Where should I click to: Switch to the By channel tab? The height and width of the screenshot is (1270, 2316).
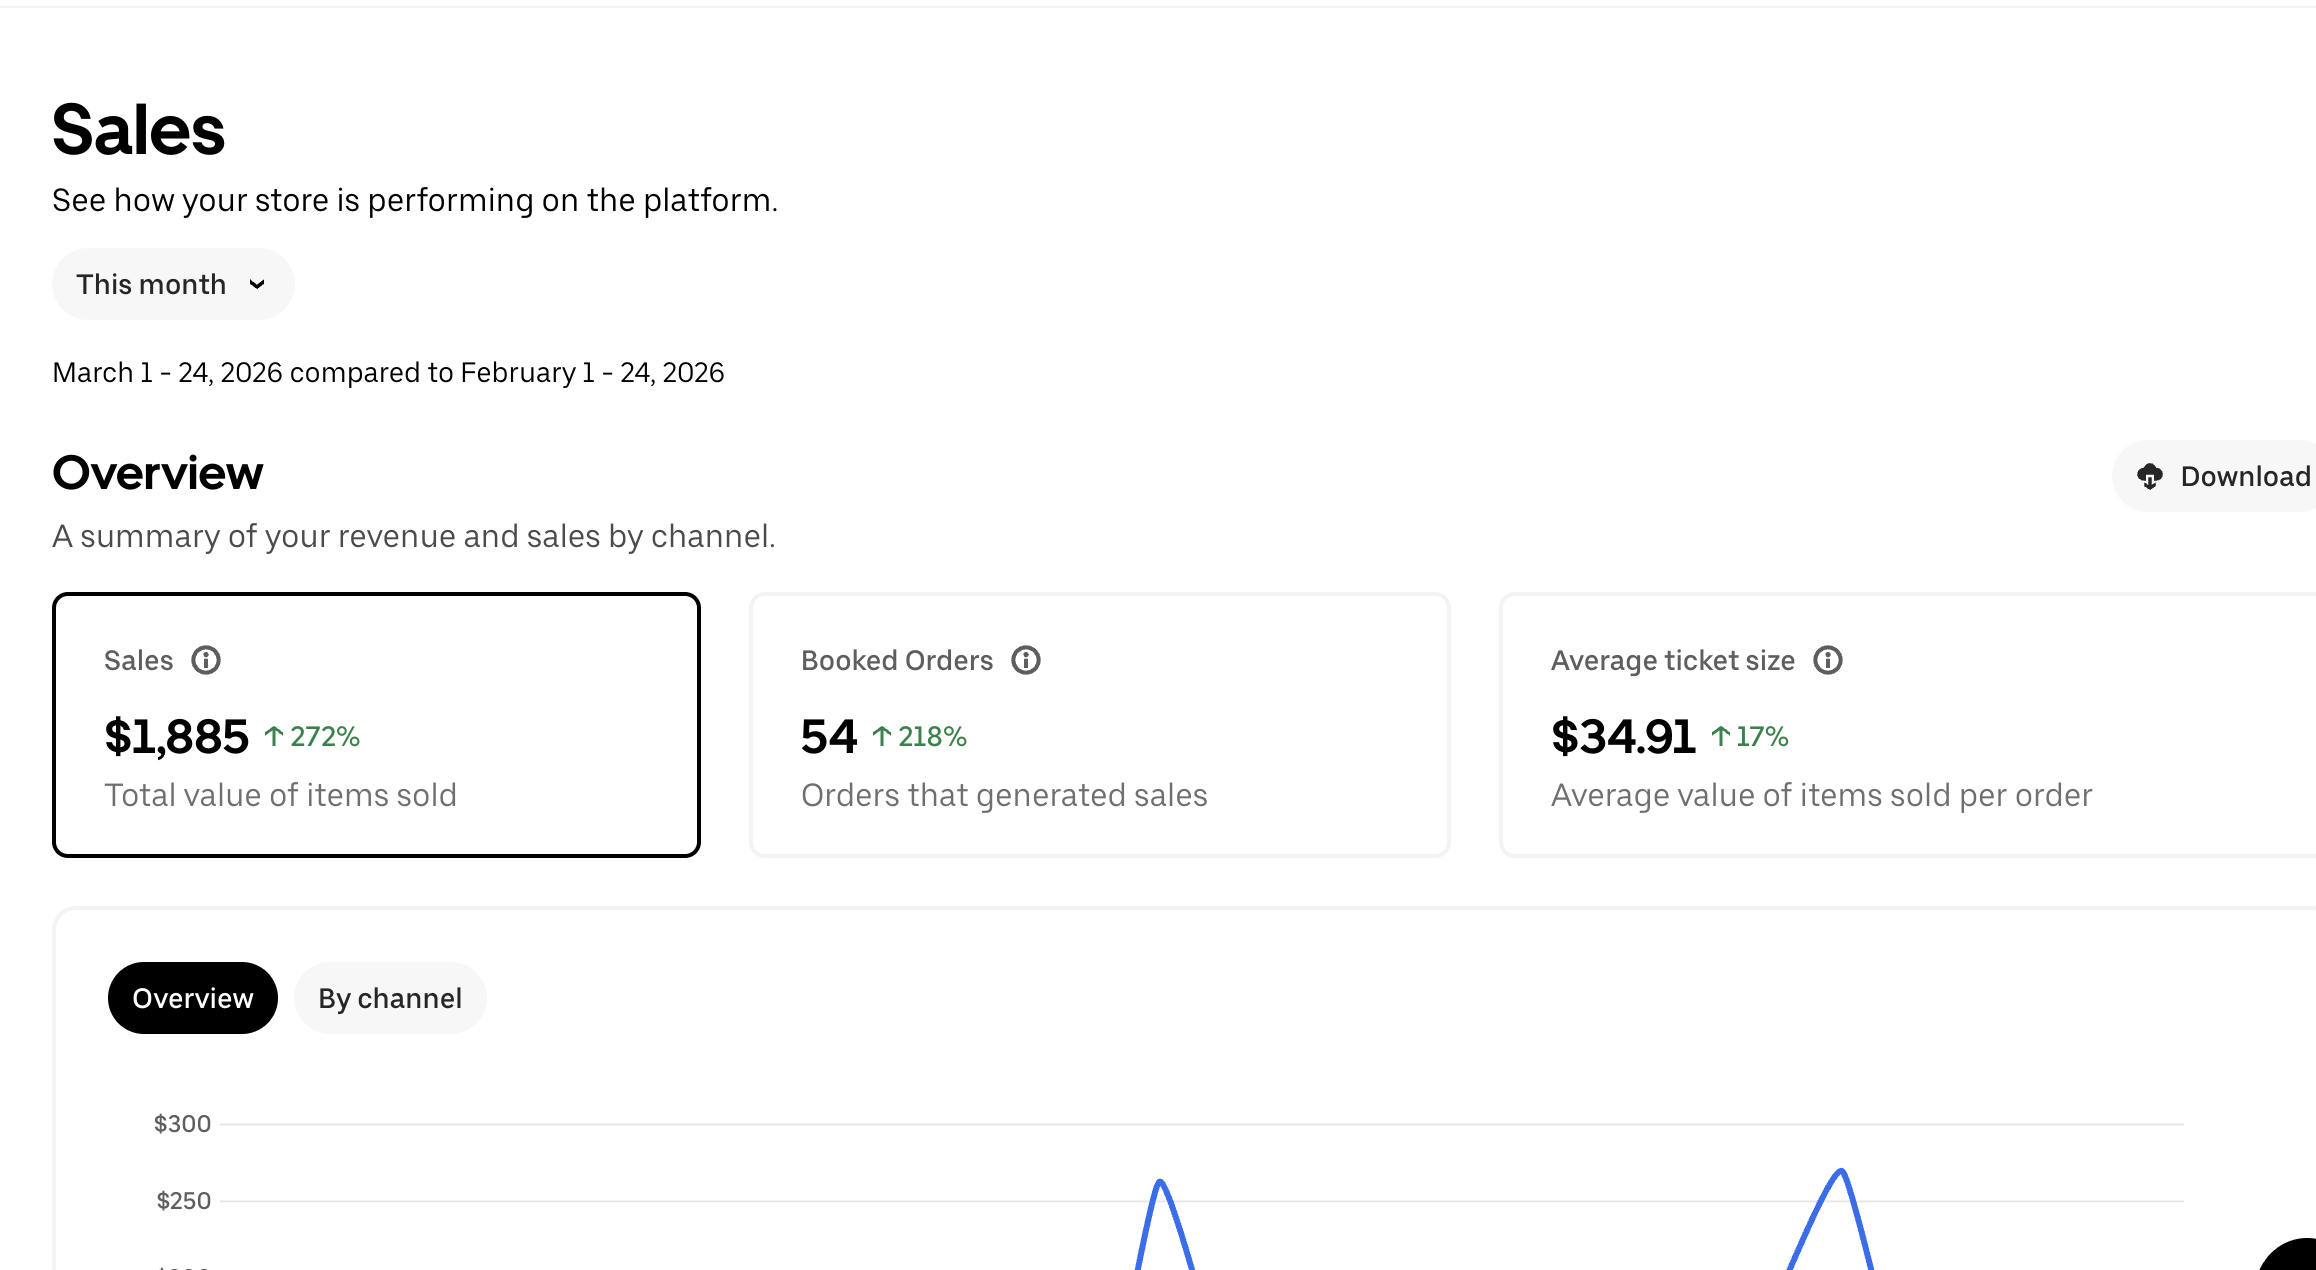(390, 998)
